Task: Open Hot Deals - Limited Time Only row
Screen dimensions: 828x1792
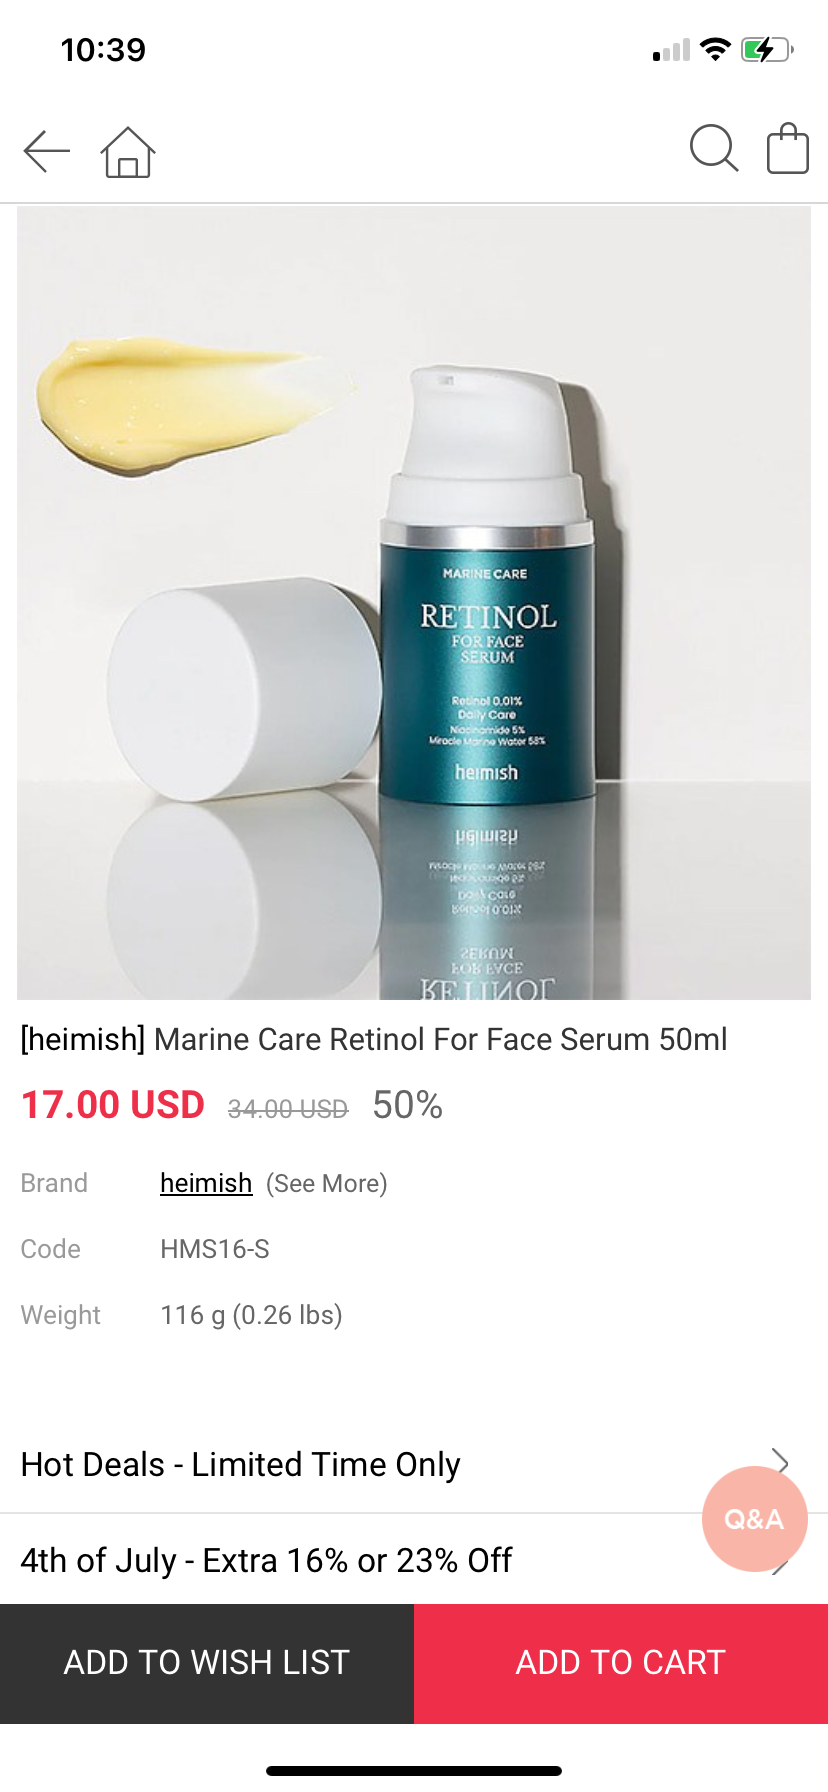Action: (x=414, y=1464)
